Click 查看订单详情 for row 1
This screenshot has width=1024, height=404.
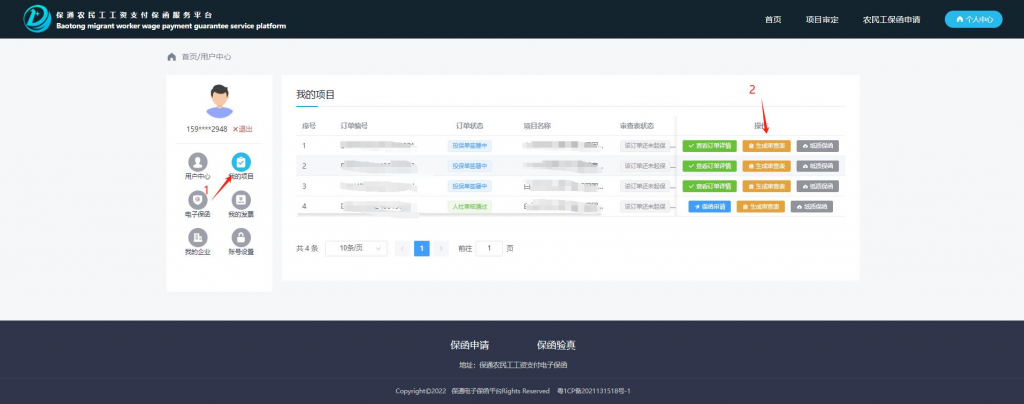709,146
